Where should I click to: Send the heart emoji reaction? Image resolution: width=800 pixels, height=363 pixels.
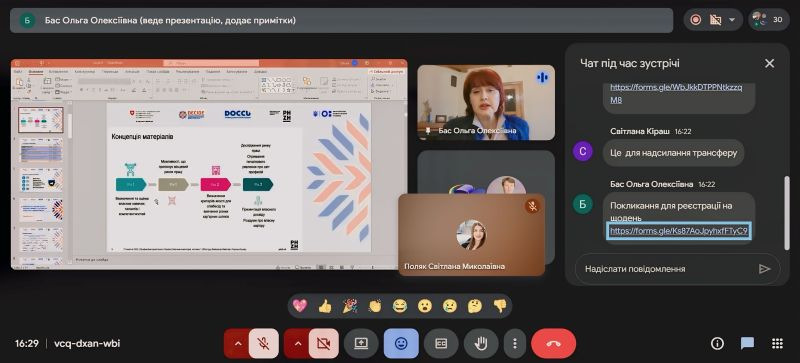pos(299,306)
